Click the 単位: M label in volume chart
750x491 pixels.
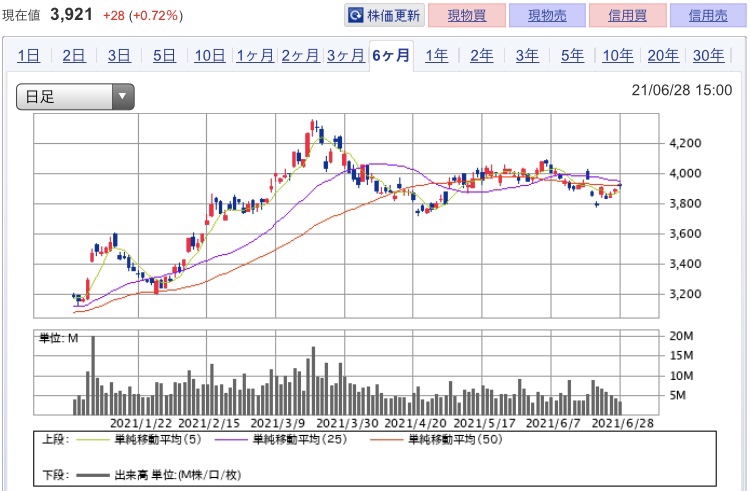[58, 338]
